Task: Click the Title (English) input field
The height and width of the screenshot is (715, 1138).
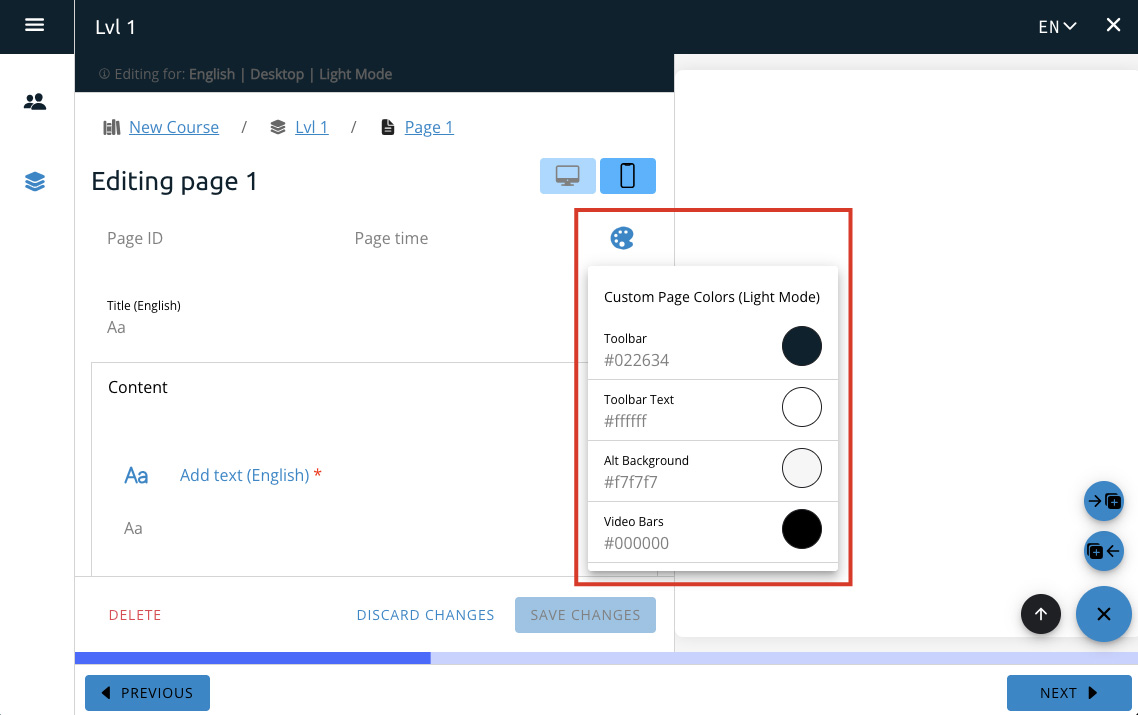Action: 330,327
